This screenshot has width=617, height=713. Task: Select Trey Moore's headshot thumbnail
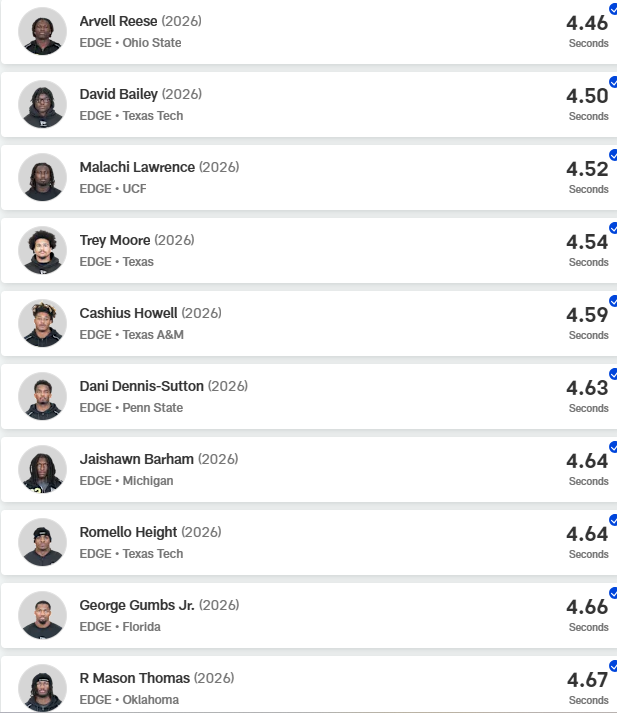(x=42, y=250)
